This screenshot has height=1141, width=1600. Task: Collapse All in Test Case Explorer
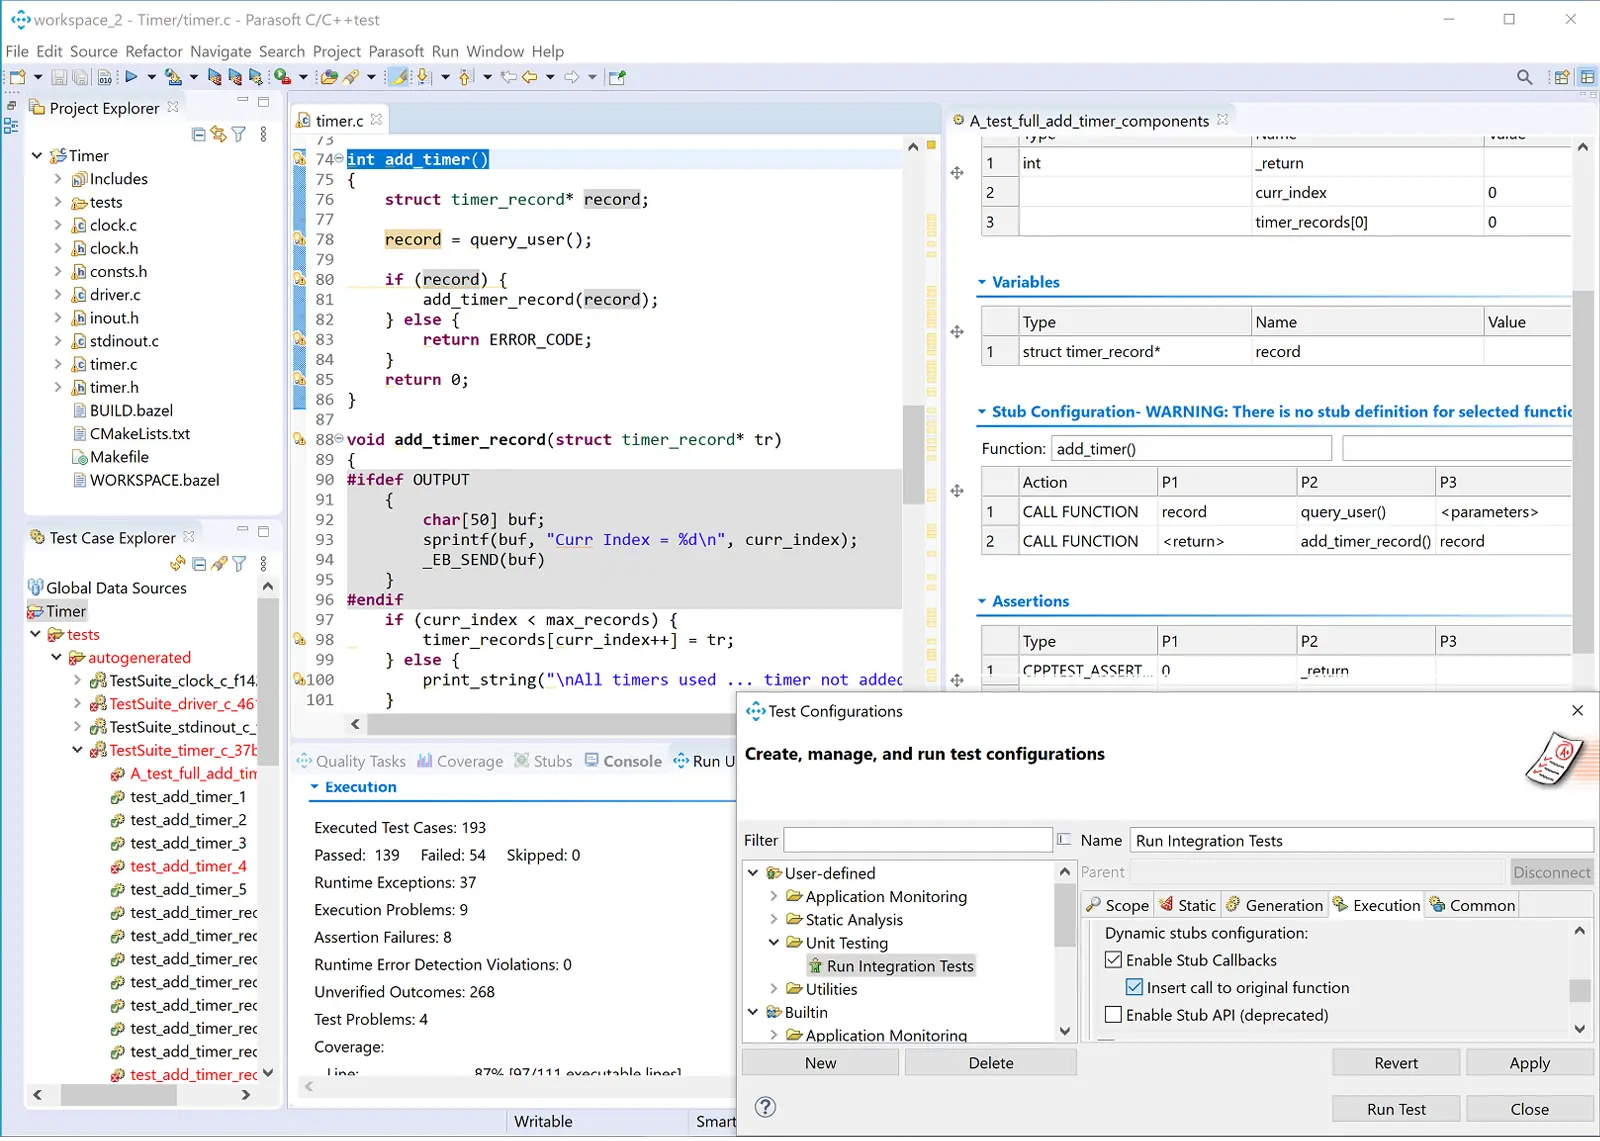(x=199, y=564)
